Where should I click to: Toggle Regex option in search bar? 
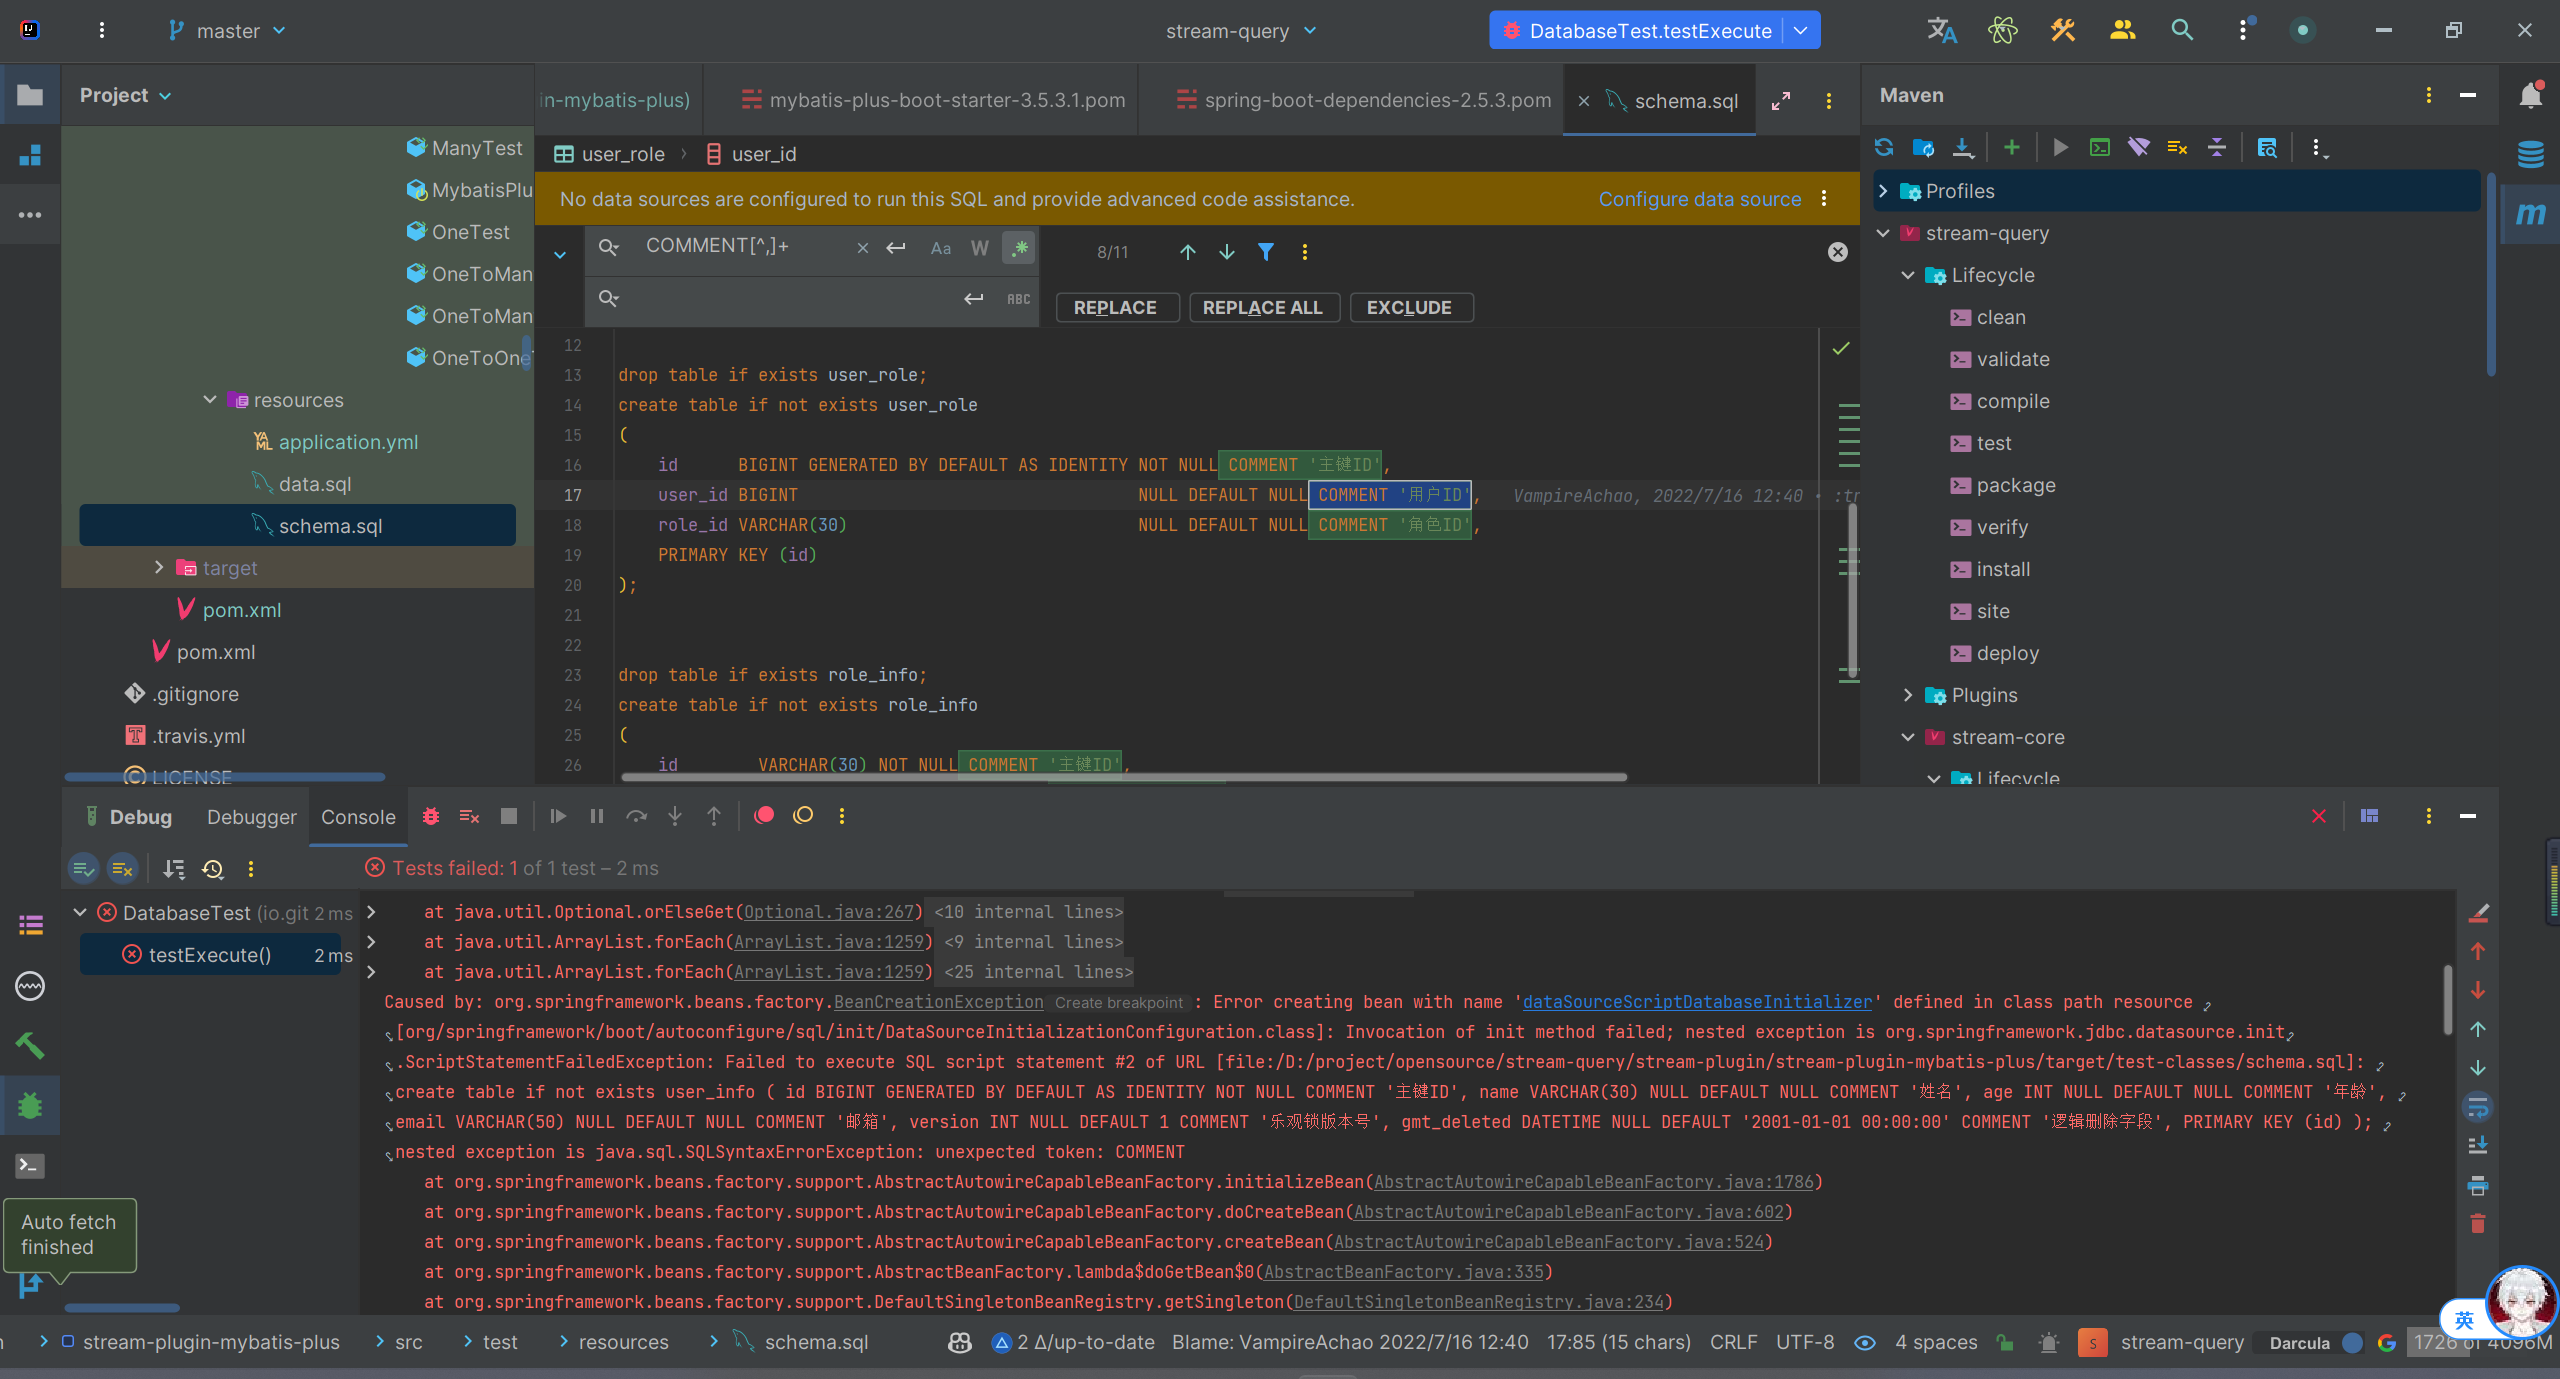1019,248
